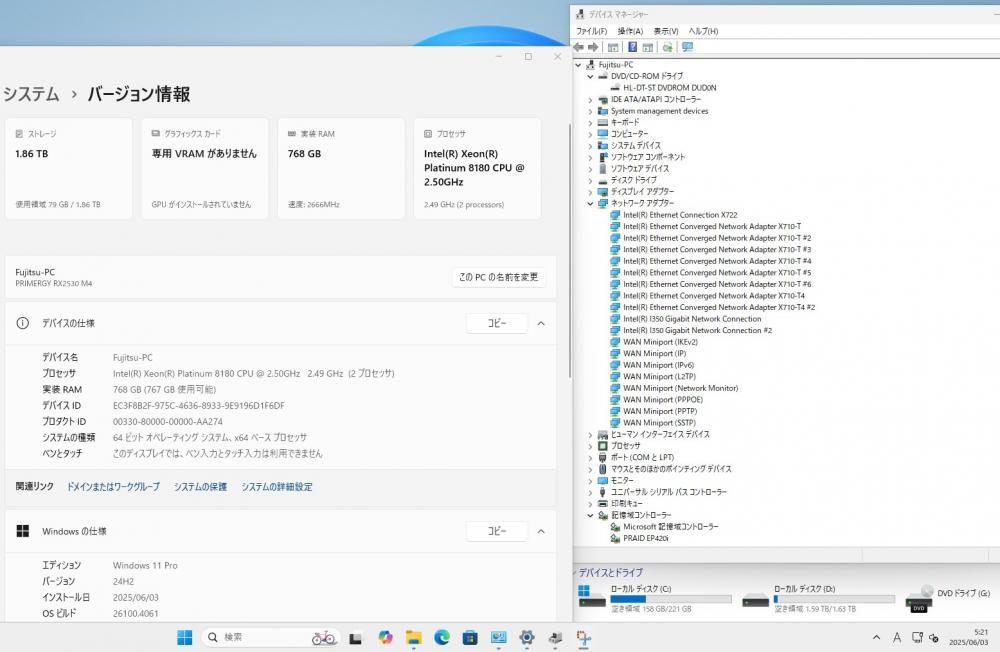Expand the ヒューマン インターフェイス デバイス node
The image size is (1000, 652).
tap(590, 435)
